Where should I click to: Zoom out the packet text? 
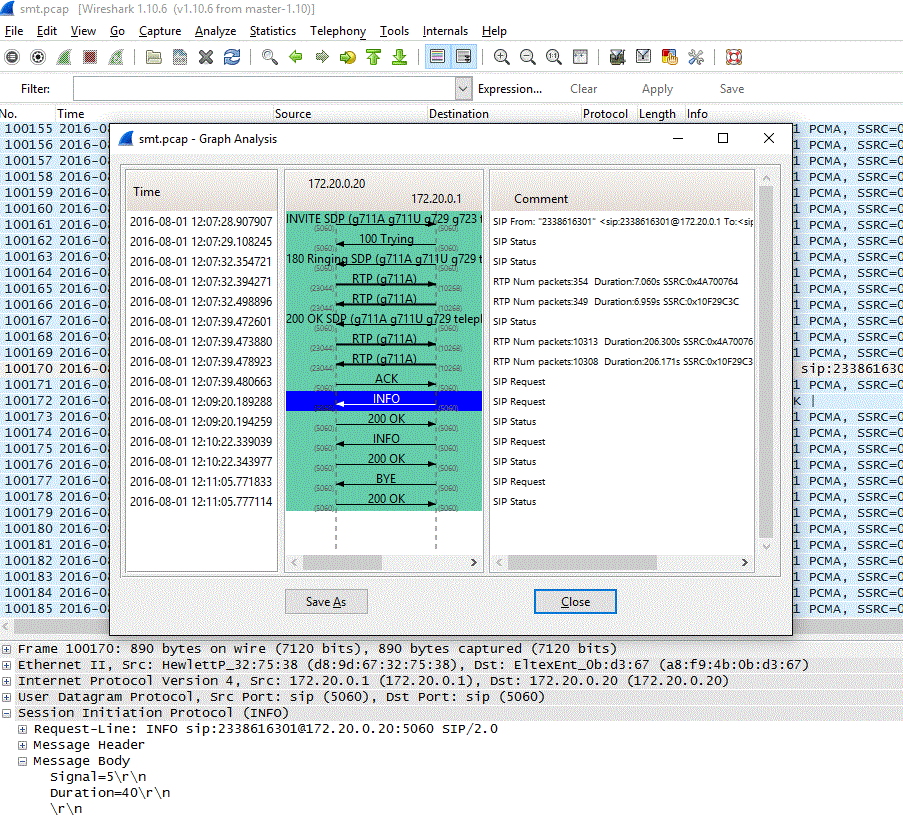[528, 57]
